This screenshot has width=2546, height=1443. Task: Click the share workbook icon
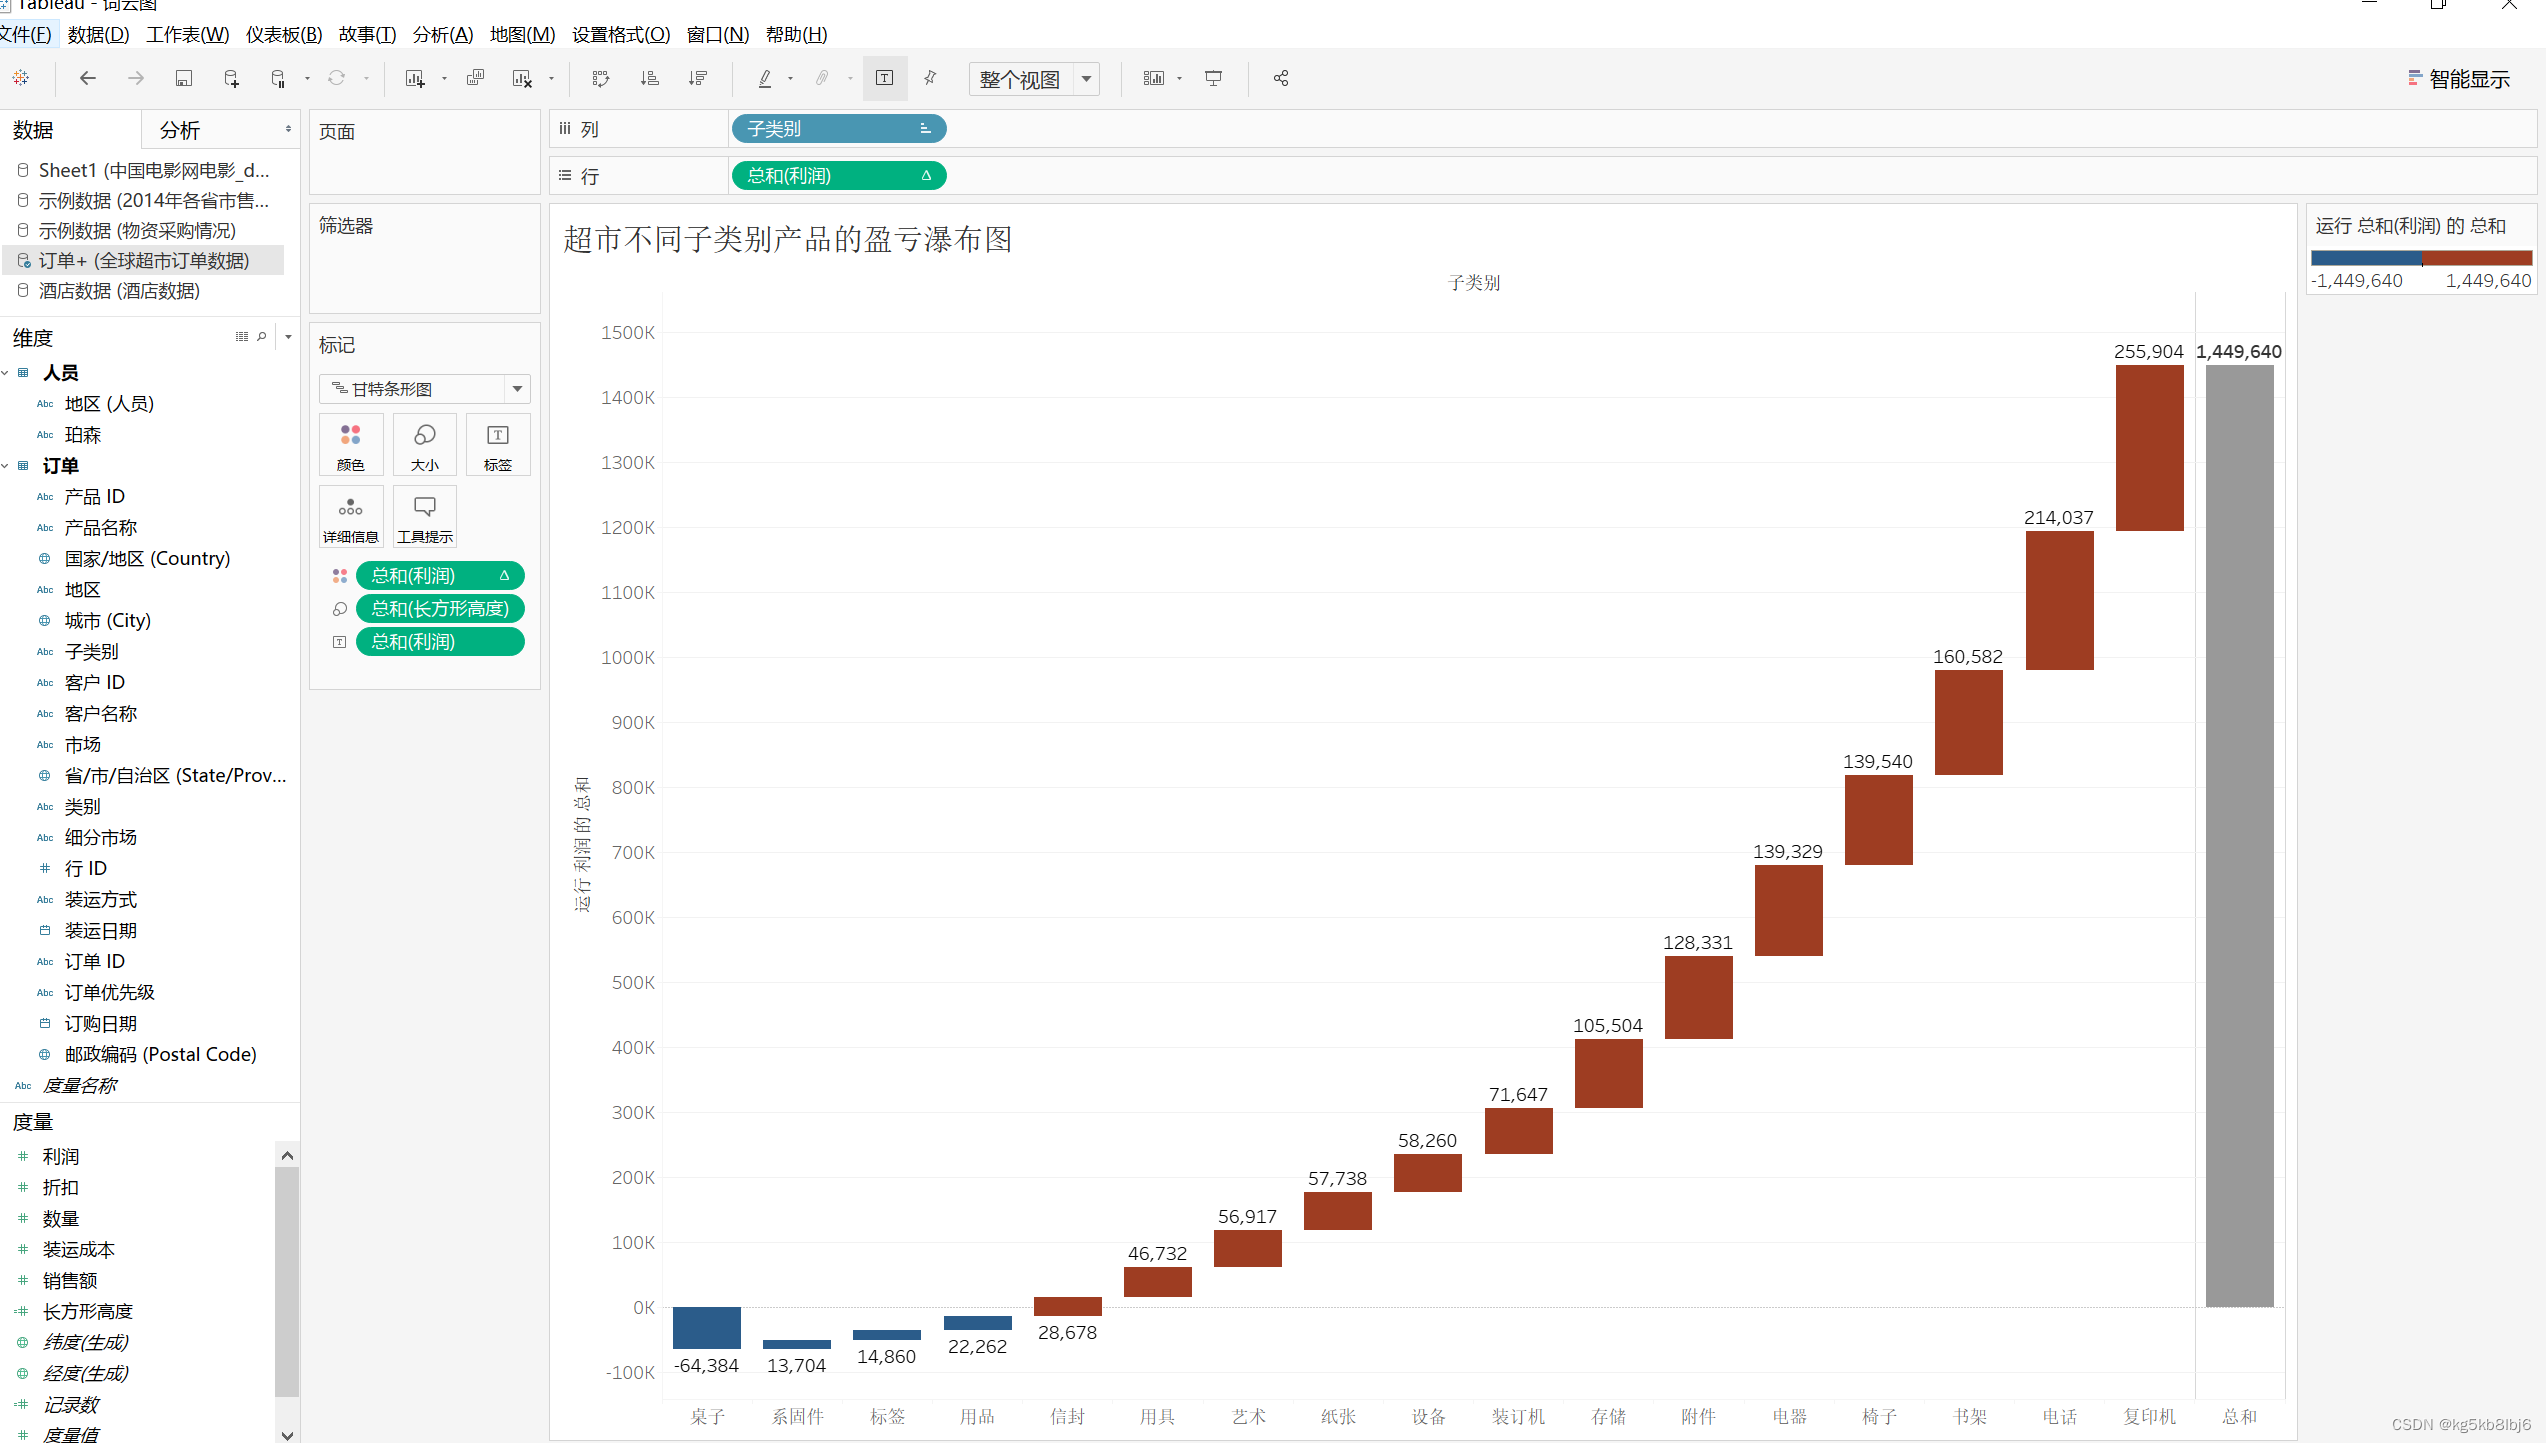pos(1281,78)
